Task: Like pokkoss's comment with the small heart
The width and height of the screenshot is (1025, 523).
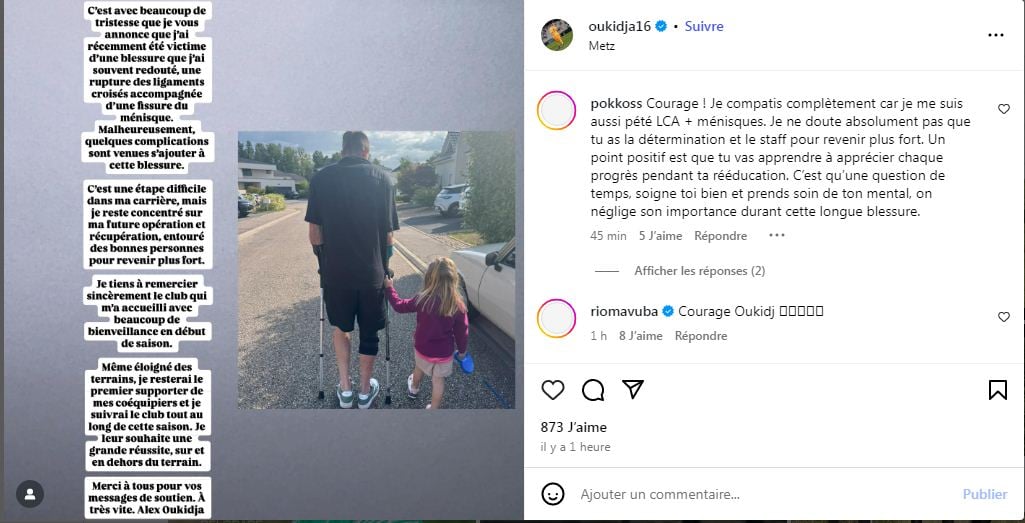Action: tap(1004, 109)
